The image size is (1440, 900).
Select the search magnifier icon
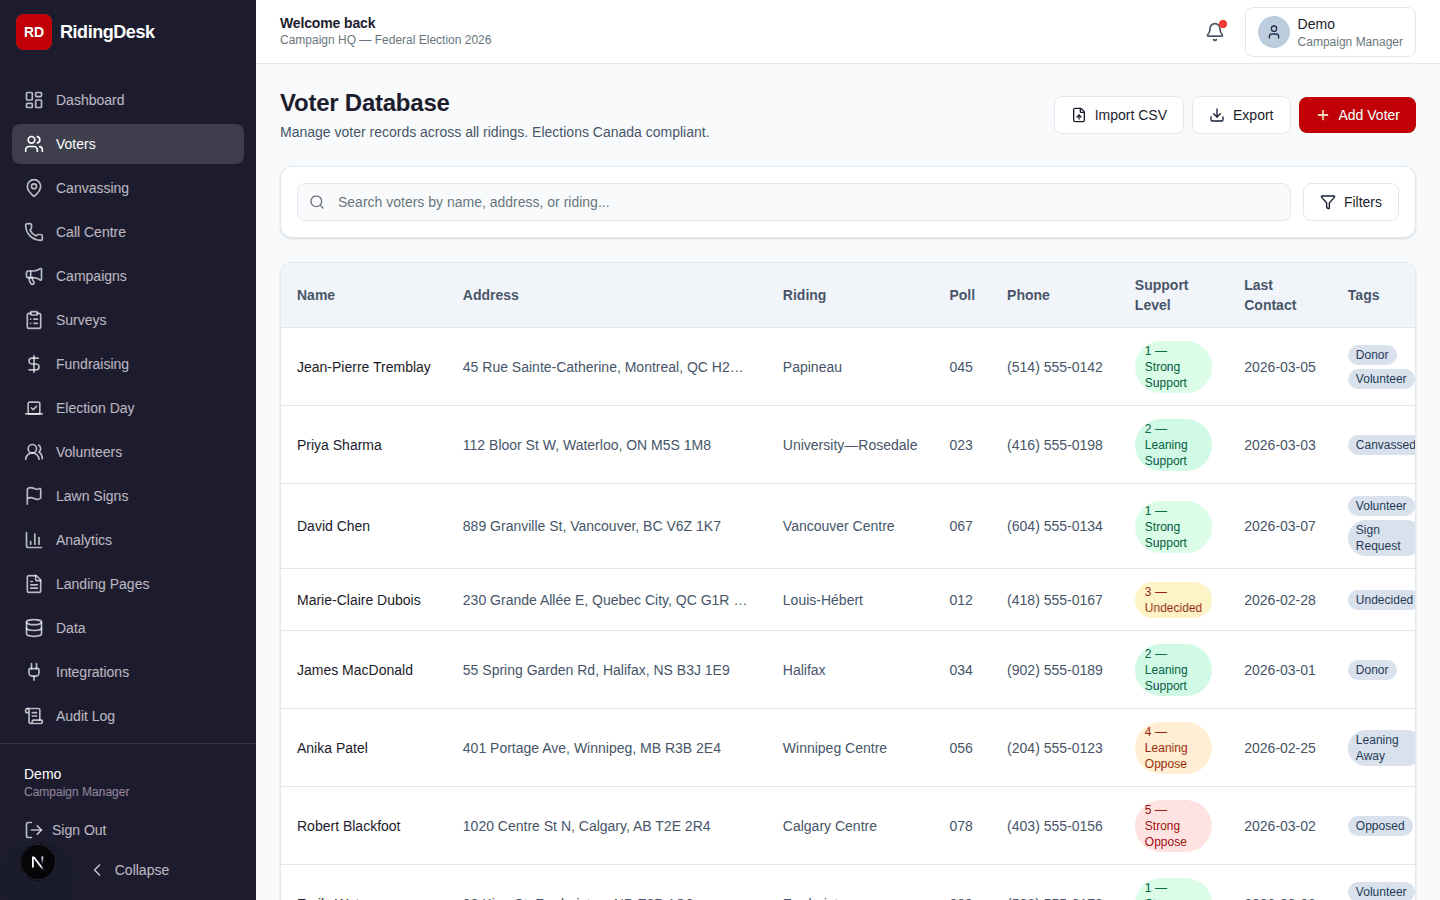tap(317, 202)
